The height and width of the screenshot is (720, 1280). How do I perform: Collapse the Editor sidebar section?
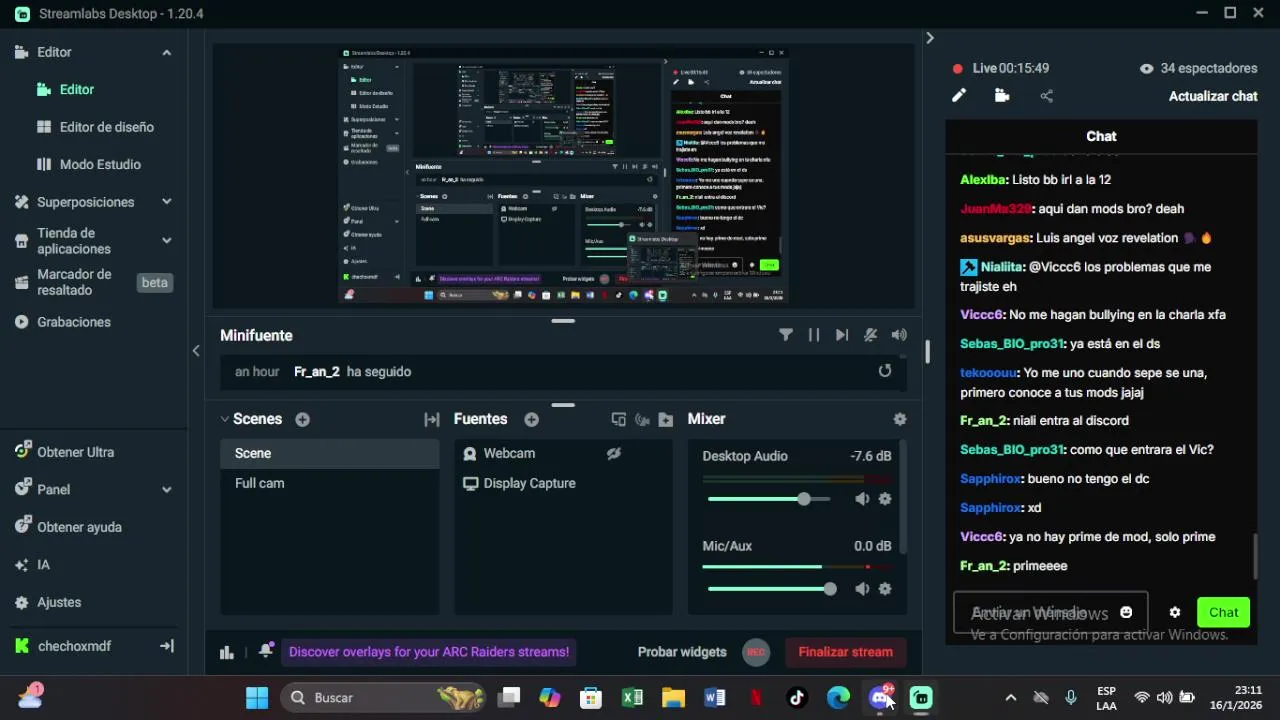pyautogui.click(x=166, y=52)
